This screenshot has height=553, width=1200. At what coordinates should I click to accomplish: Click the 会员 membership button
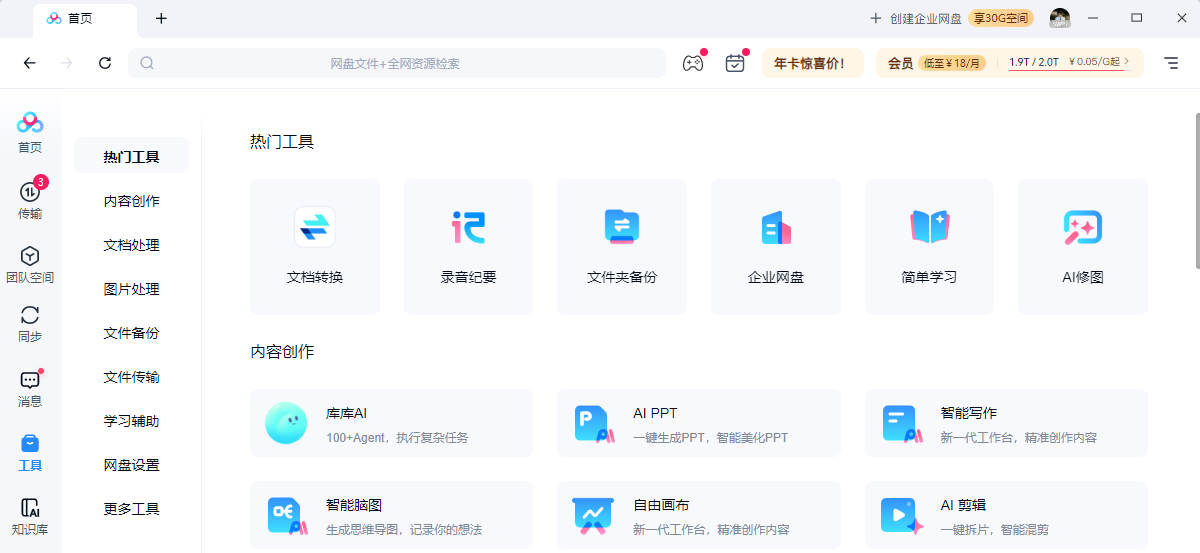(x=901, y=63)
